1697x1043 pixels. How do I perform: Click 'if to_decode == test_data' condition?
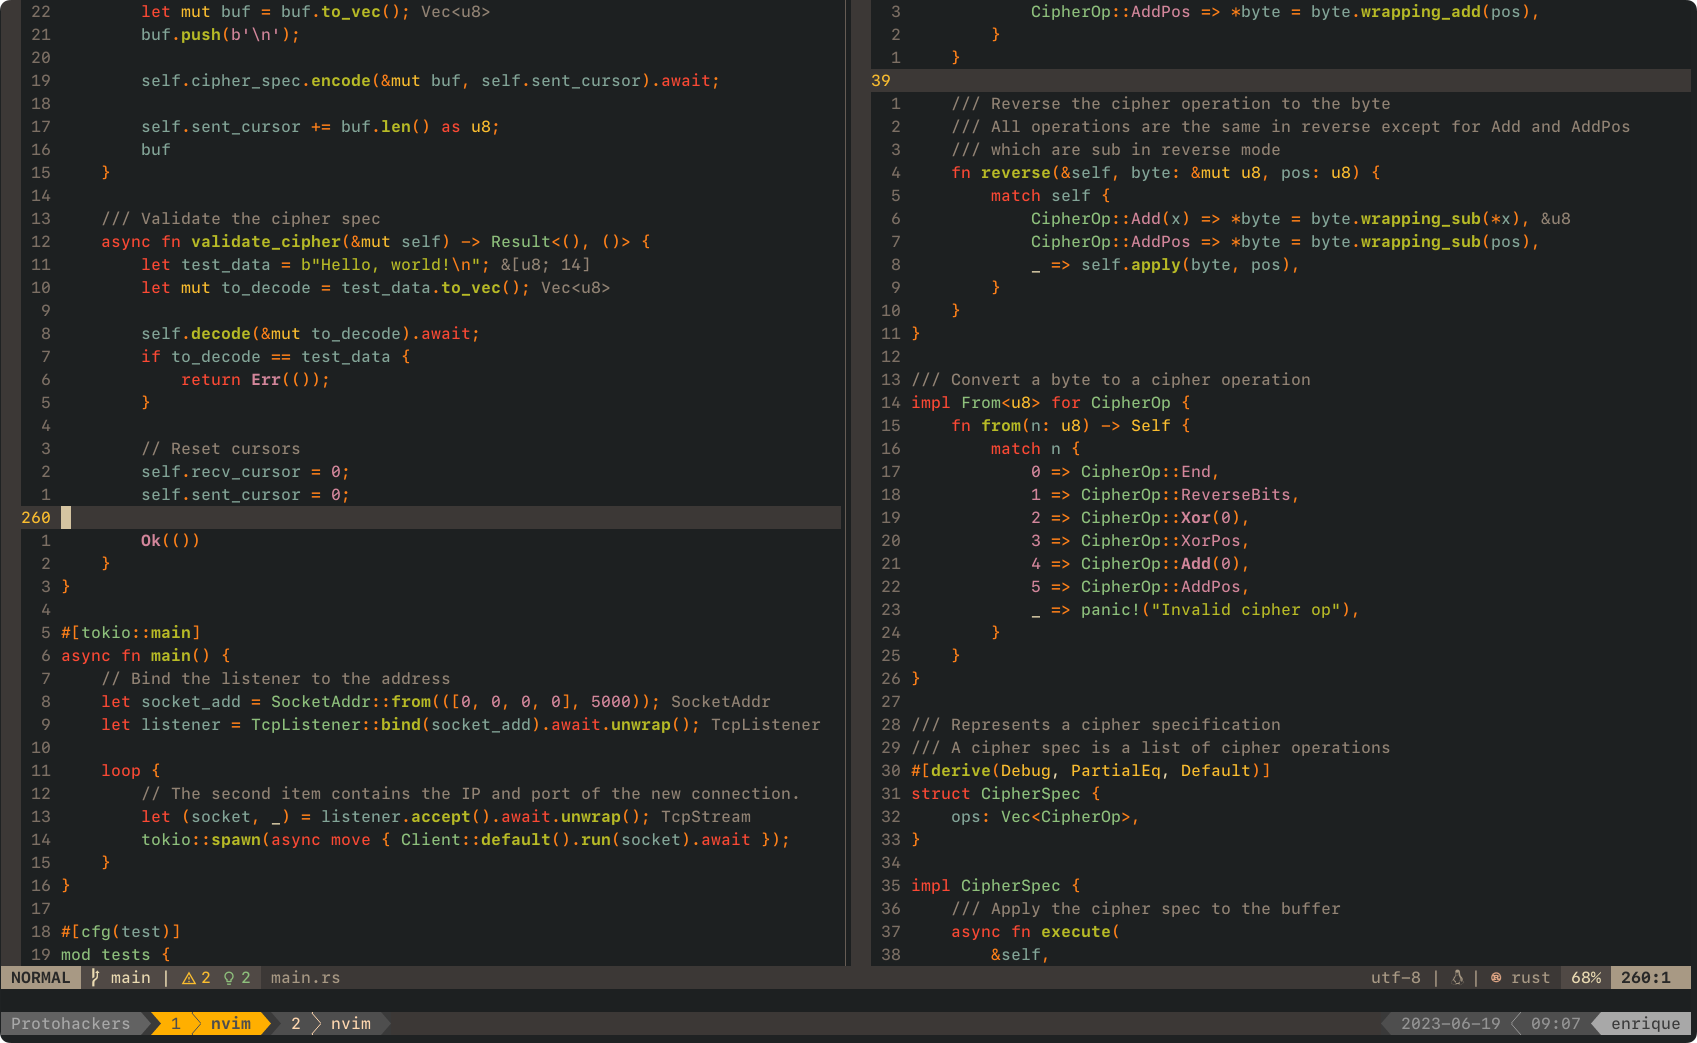tap(275, 357)
